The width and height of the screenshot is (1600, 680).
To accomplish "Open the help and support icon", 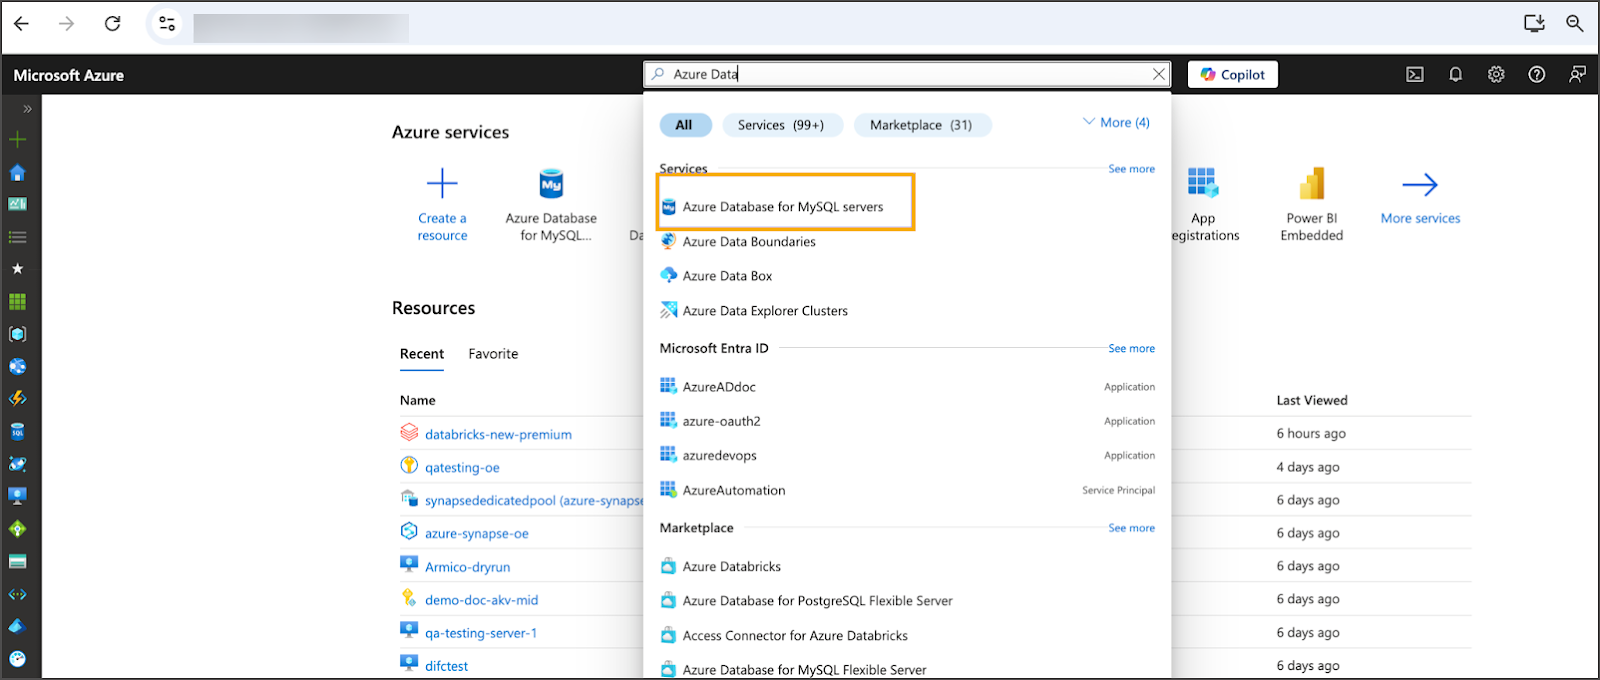I will click(1537, 75).
